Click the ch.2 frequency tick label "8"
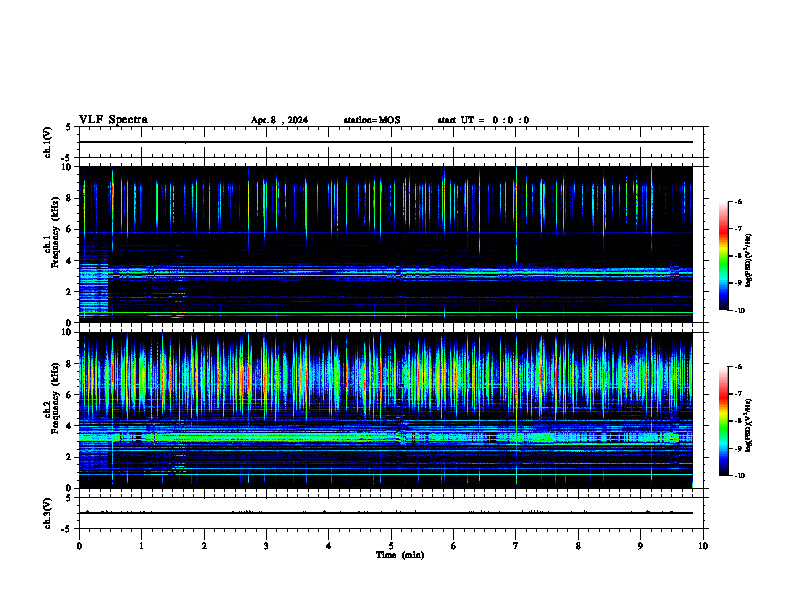This screenshot has width=792, height=612. coord(69,364)
